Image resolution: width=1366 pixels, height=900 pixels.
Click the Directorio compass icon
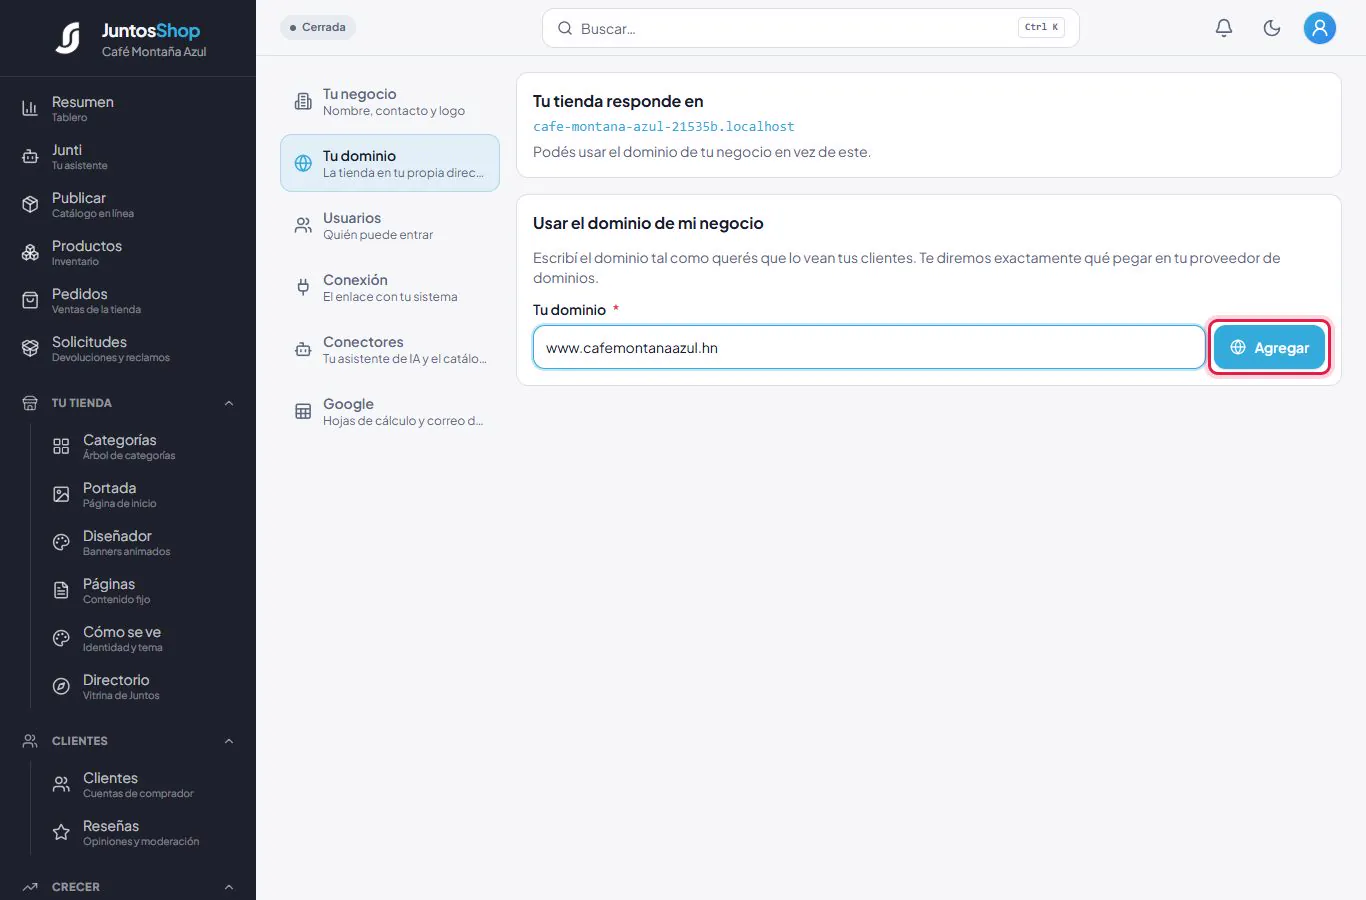pos(61,686)
